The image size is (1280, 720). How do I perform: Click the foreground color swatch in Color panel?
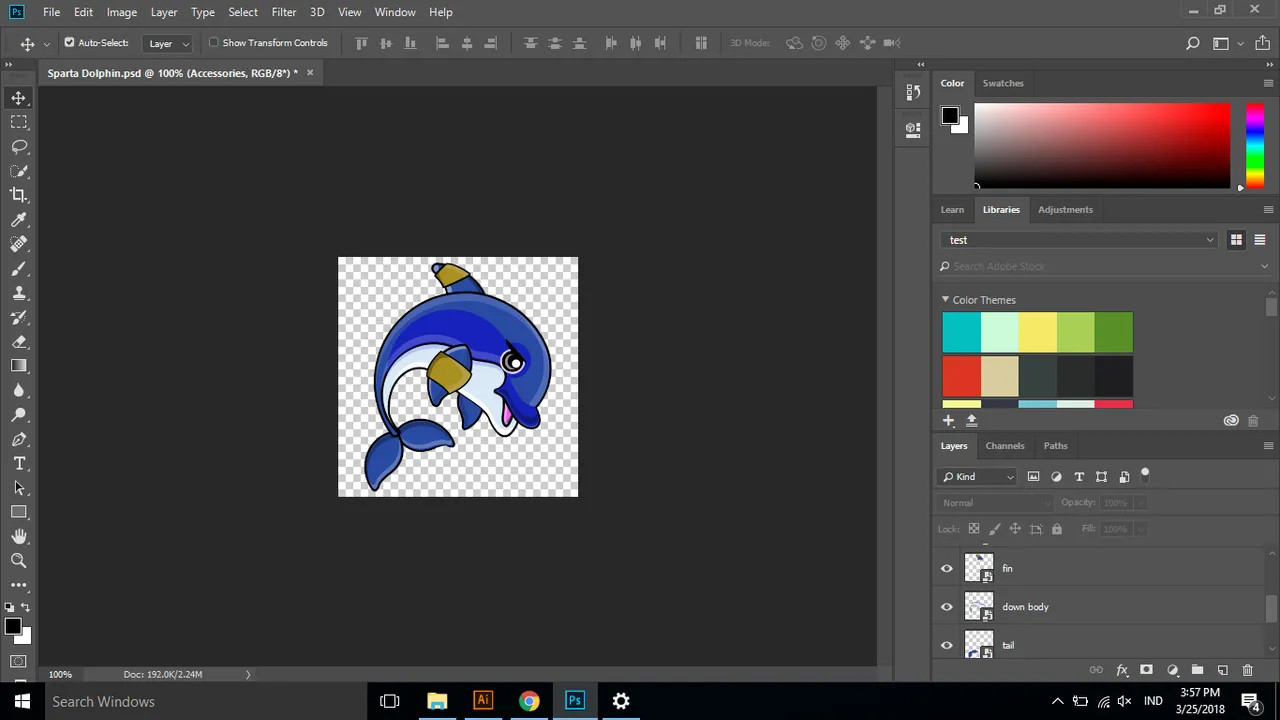coord(950,116)
